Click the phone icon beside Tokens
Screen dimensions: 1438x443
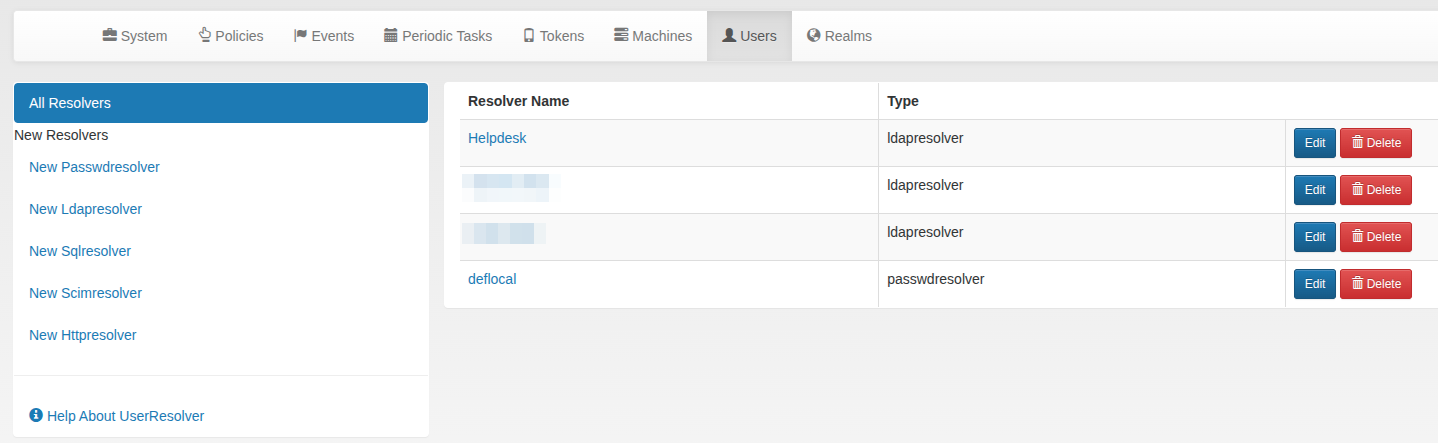point(529,36)
